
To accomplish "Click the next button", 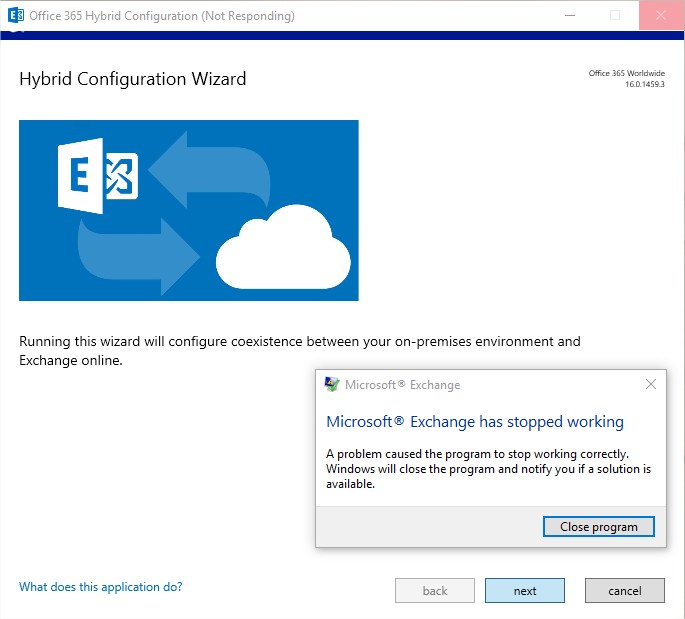I will [x=525, y=591].
